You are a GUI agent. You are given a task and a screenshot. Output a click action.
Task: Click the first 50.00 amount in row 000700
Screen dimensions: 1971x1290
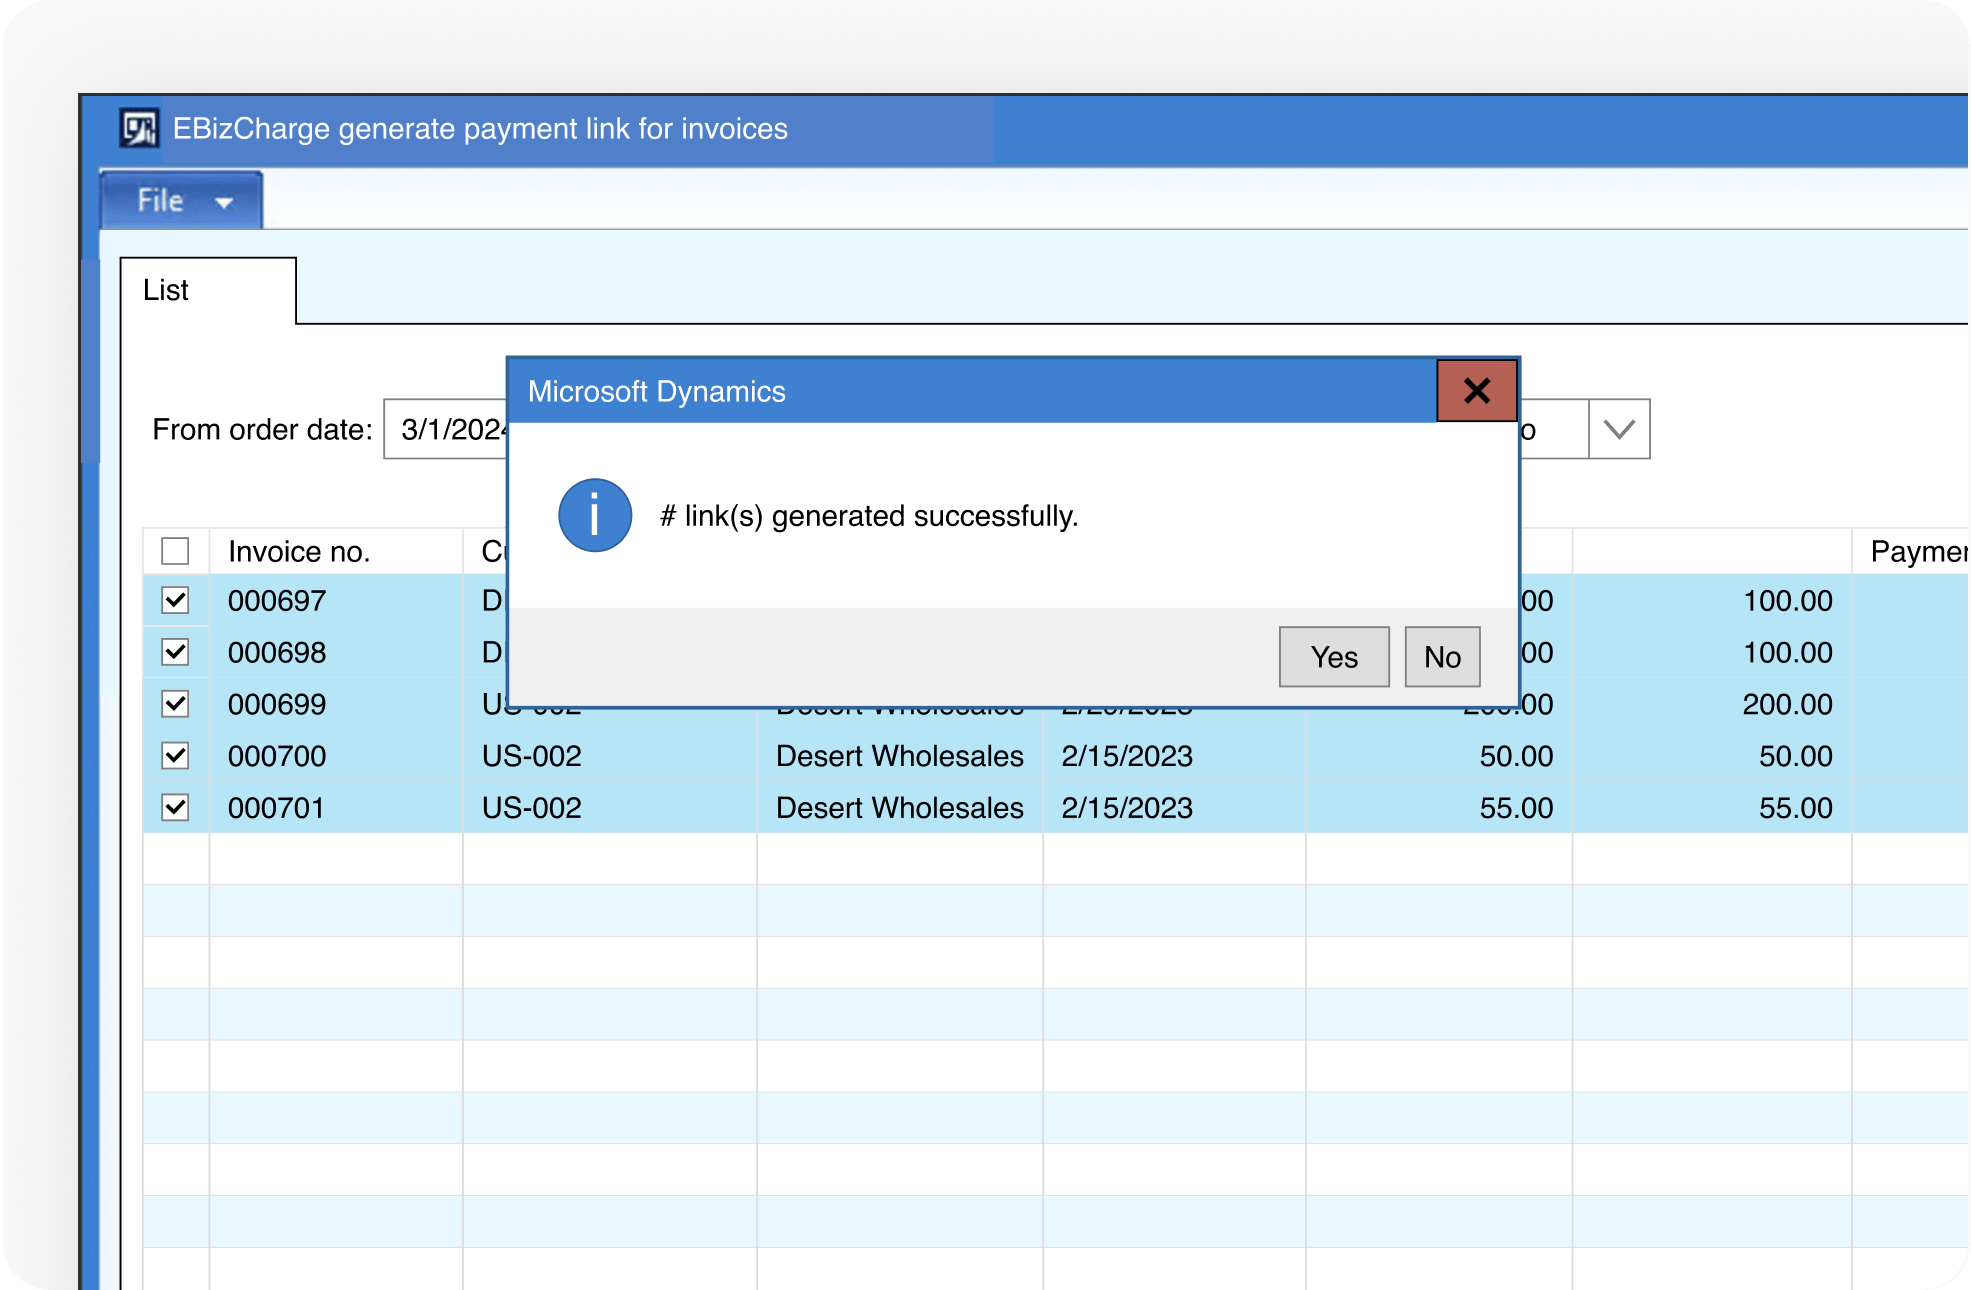(1516, 757)
